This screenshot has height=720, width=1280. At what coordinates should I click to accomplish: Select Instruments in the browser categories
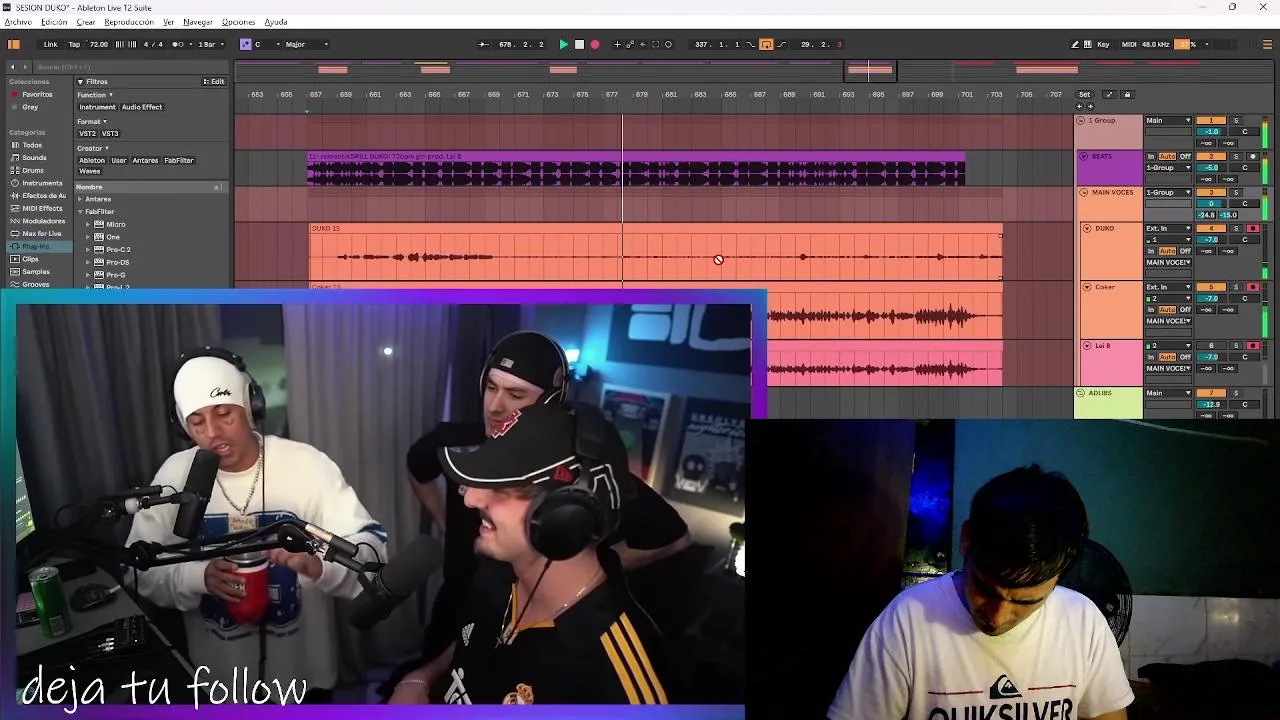tap(42, 183)
